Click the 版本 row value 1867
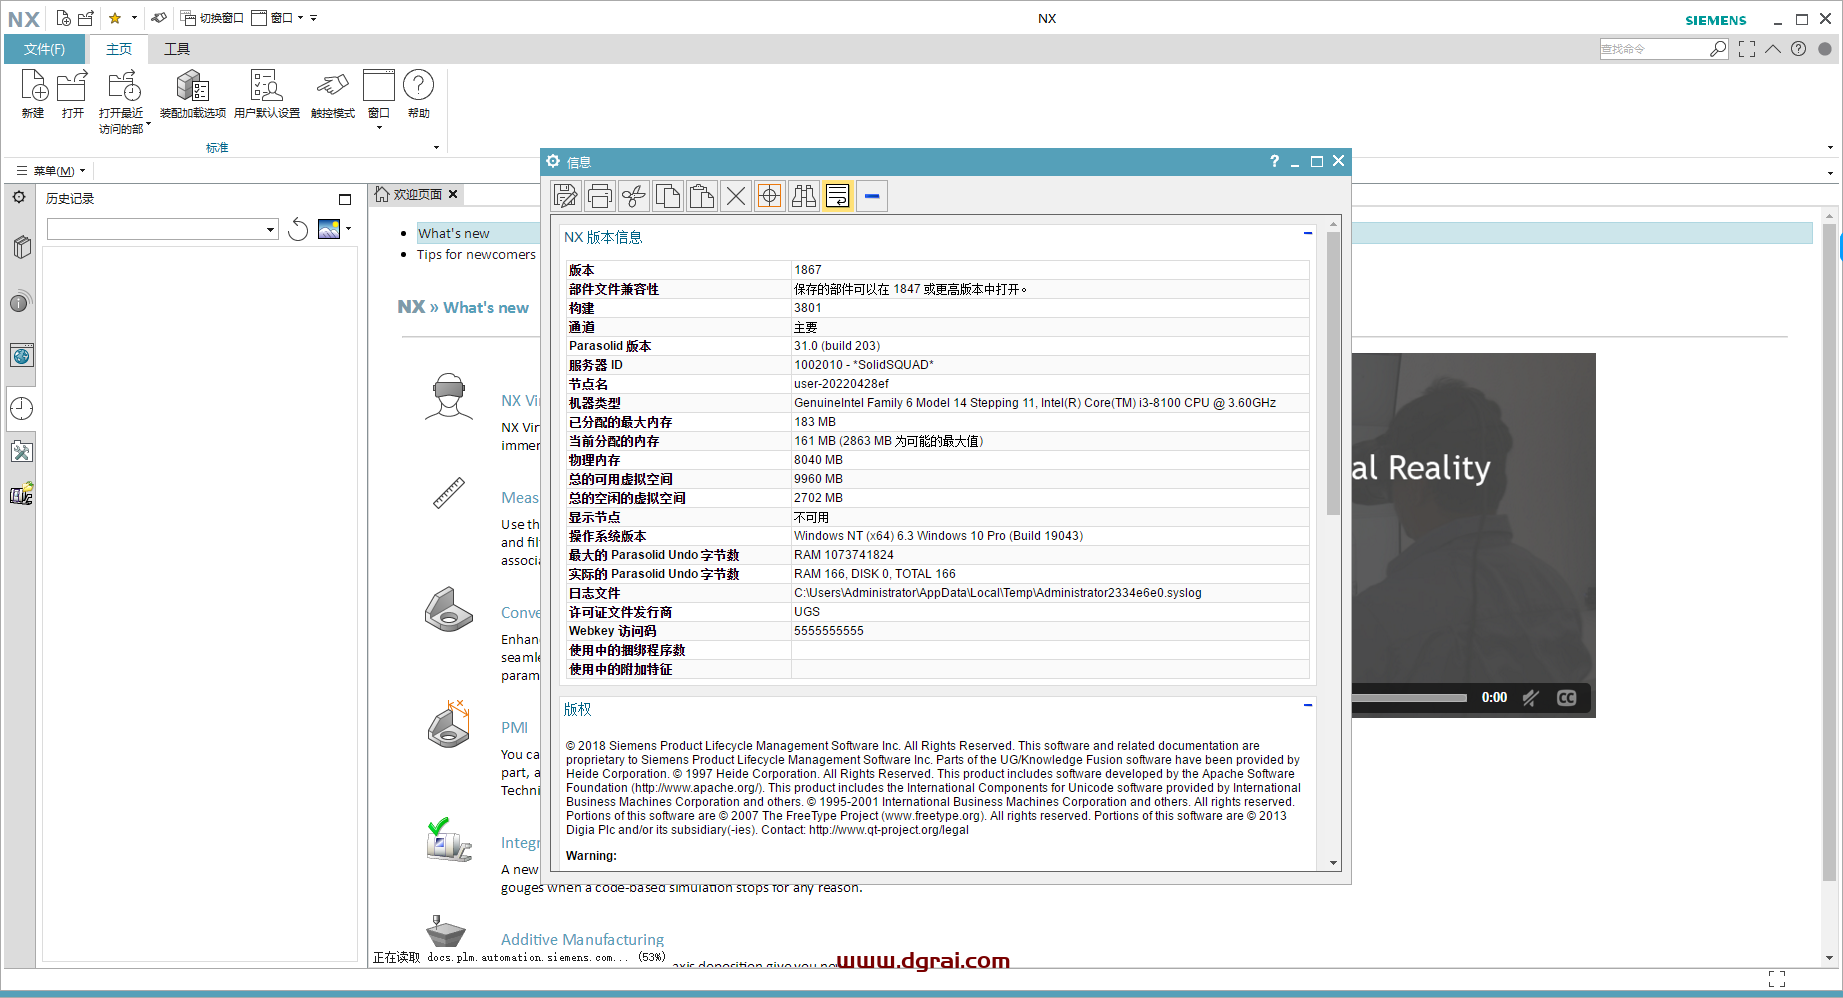 pos(808,270)
